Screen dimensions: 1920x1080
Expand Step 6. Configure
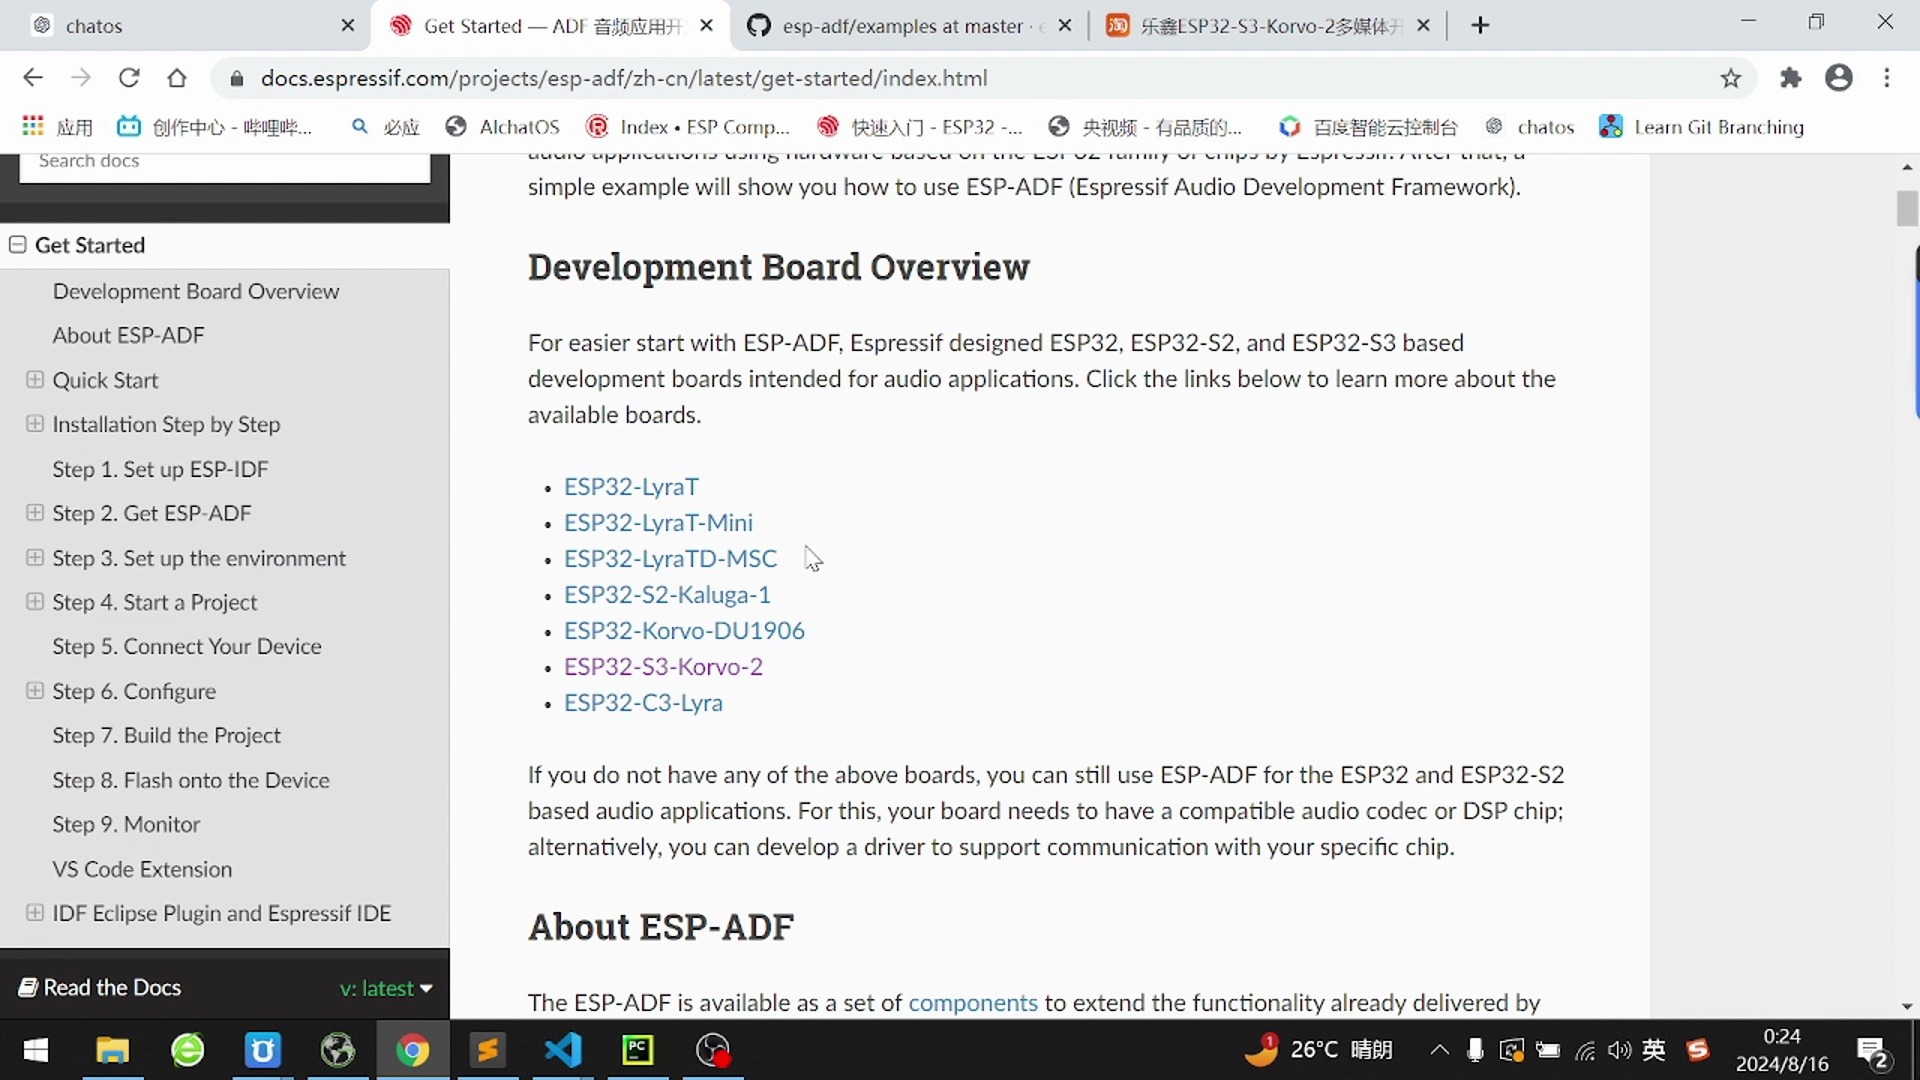click(35, 691)
